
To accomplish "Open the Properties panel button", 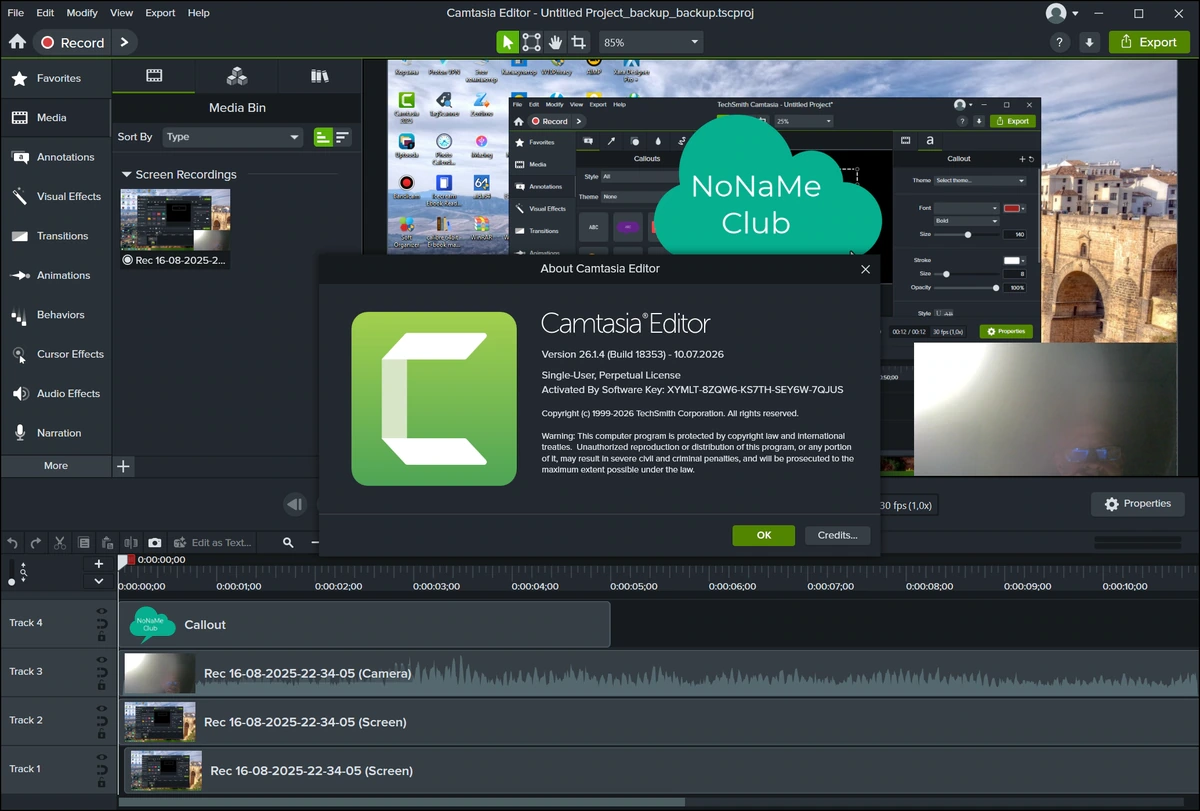I will [1137, 504].
